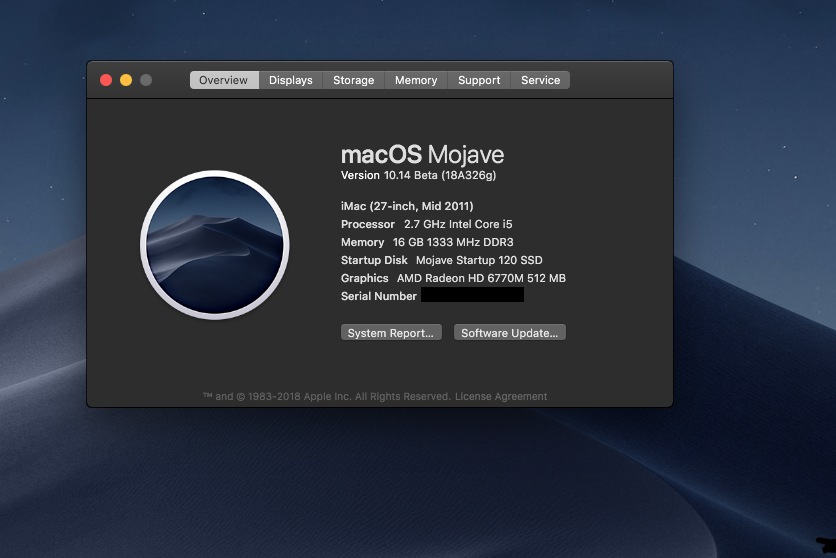
Task: Select the 2.7 GHz Intel Core i5 text
Action: [x=458, y=224]
